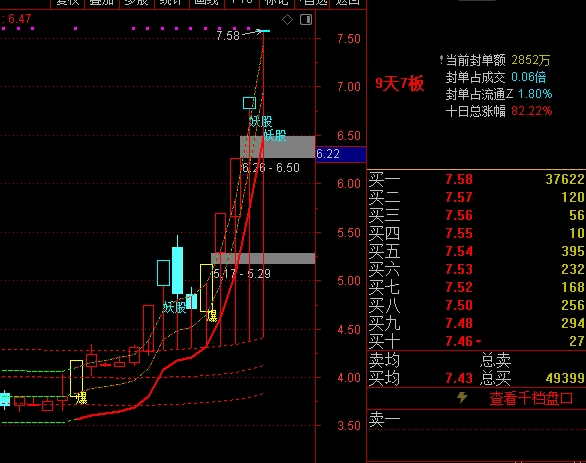Click the 5.50 axis price label
The height and width of the screenshot is (463, 586).
tap(349, 232)
